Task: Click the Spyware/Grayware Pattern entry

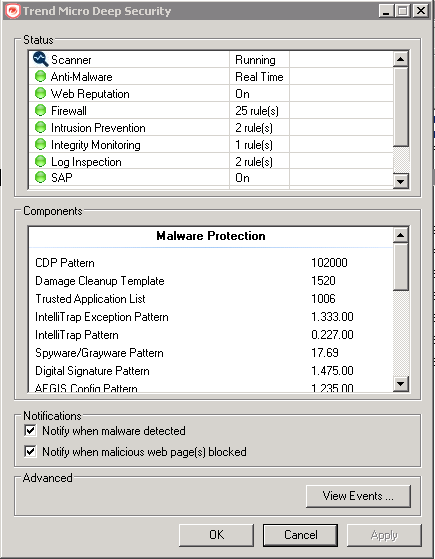Action: pos(99,353)
